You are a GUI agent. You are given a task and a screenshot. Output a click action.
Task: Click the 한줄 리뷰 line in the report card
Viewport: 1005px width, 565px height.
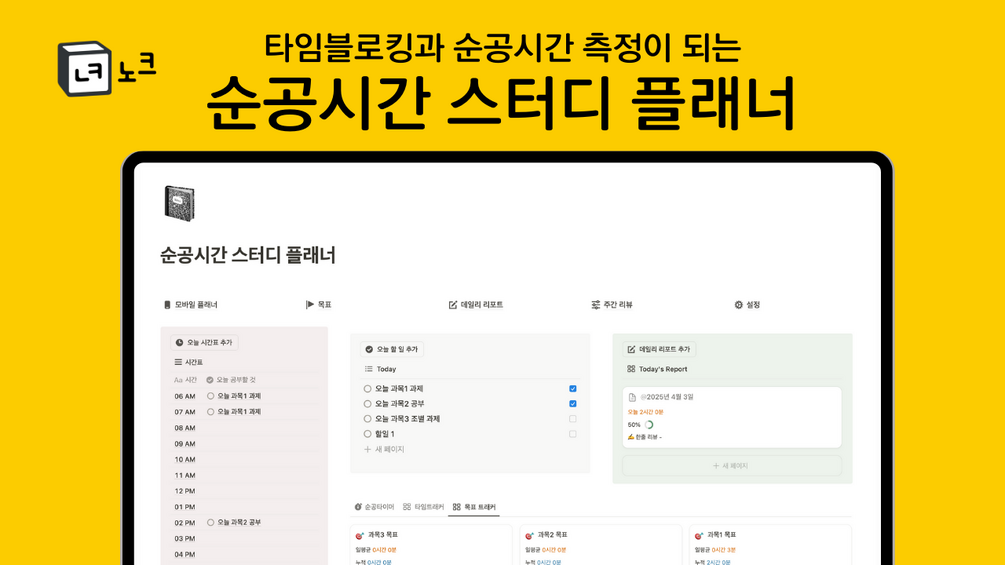point(645,437)
